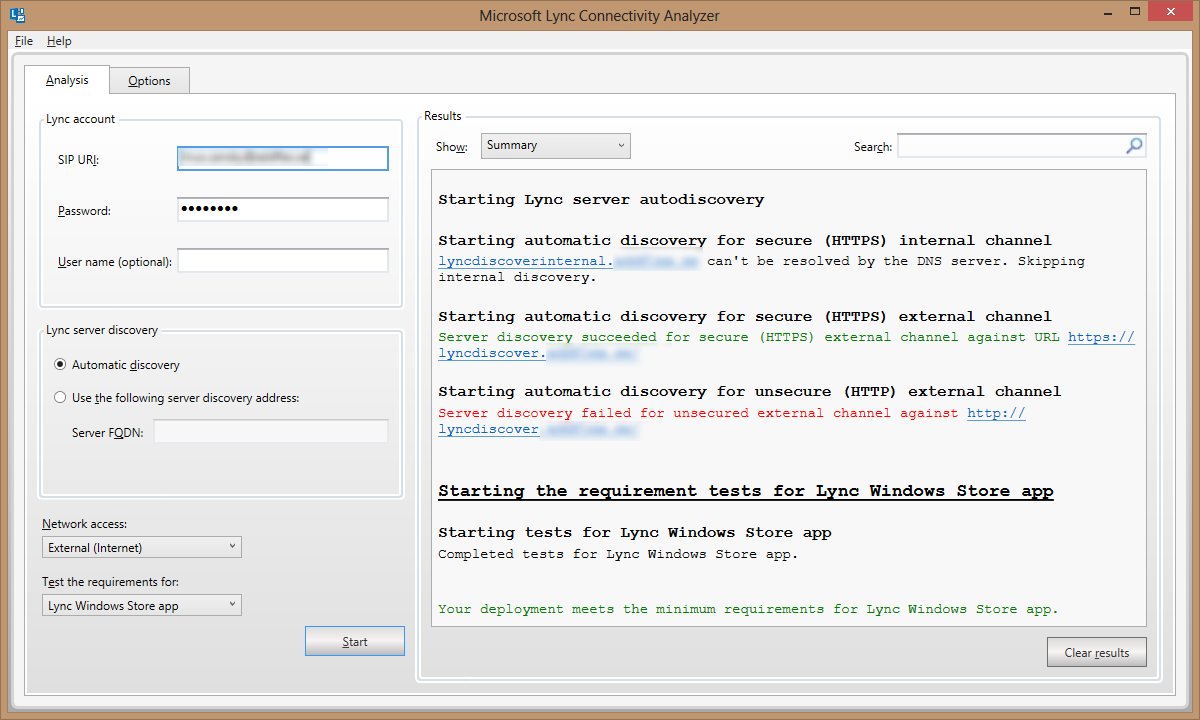
Task: Click 'Starting Lync server autodiscovery' heading
Action: click(601, 199)
